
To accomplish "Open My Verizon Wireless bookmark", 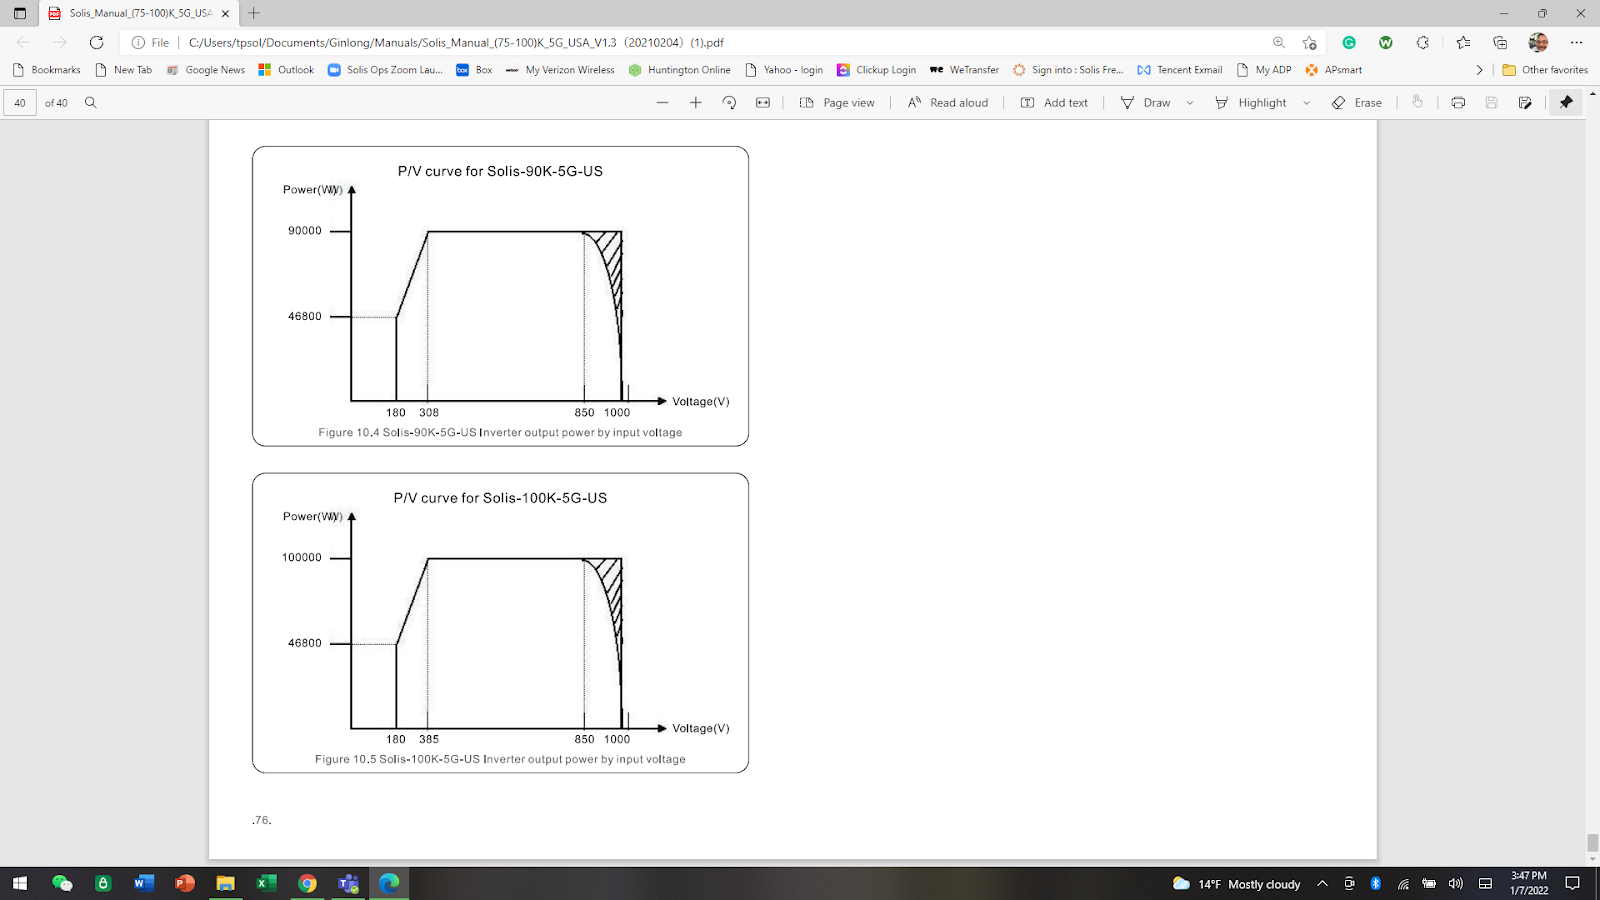I will pyautogui.click(x=560, y=70).
